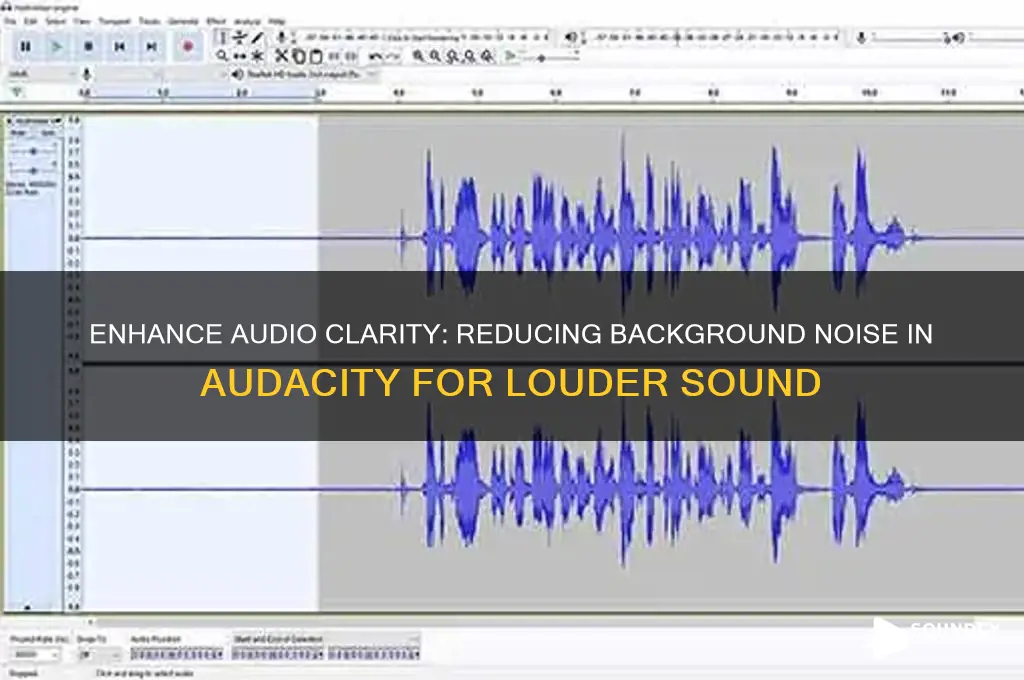Zoom In on the waveform

419,56
